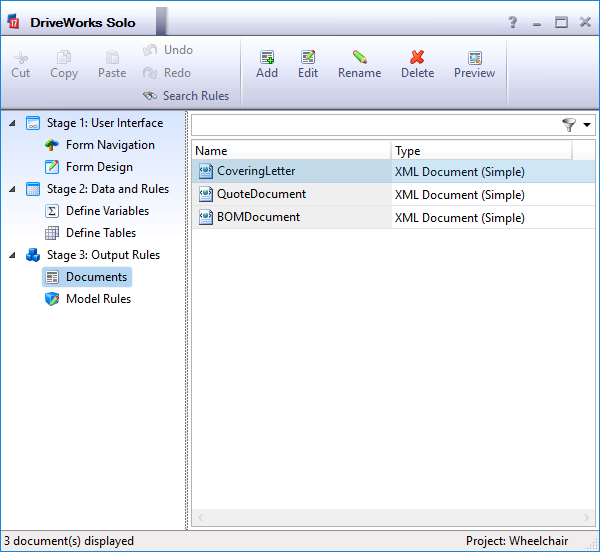Rename the selected document
600x552 pixels.
click(x=360, y=64)
